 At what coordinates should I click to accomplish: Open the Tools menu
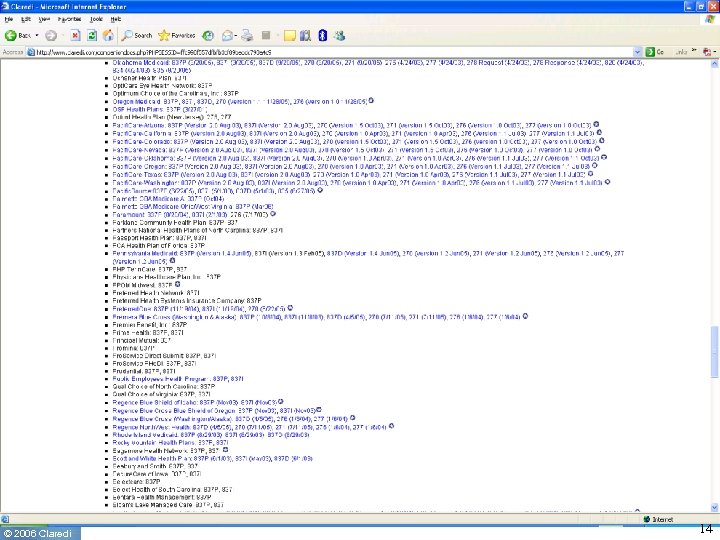point(96,19)
